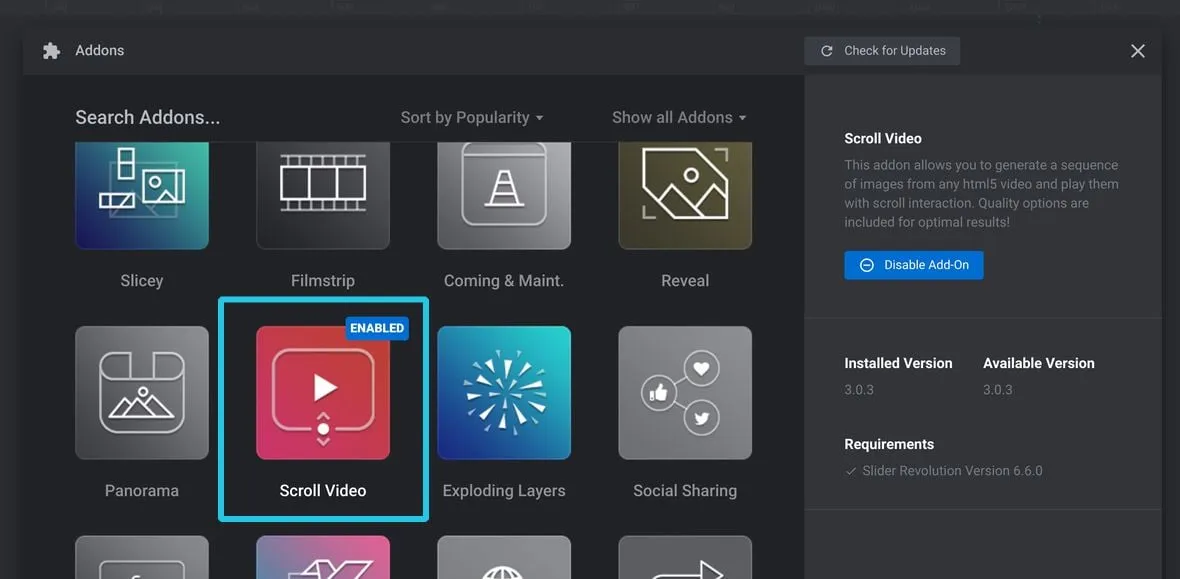Choose the Panorama addon icon
The image size is (1180, 579).
(x=142, y=393)
